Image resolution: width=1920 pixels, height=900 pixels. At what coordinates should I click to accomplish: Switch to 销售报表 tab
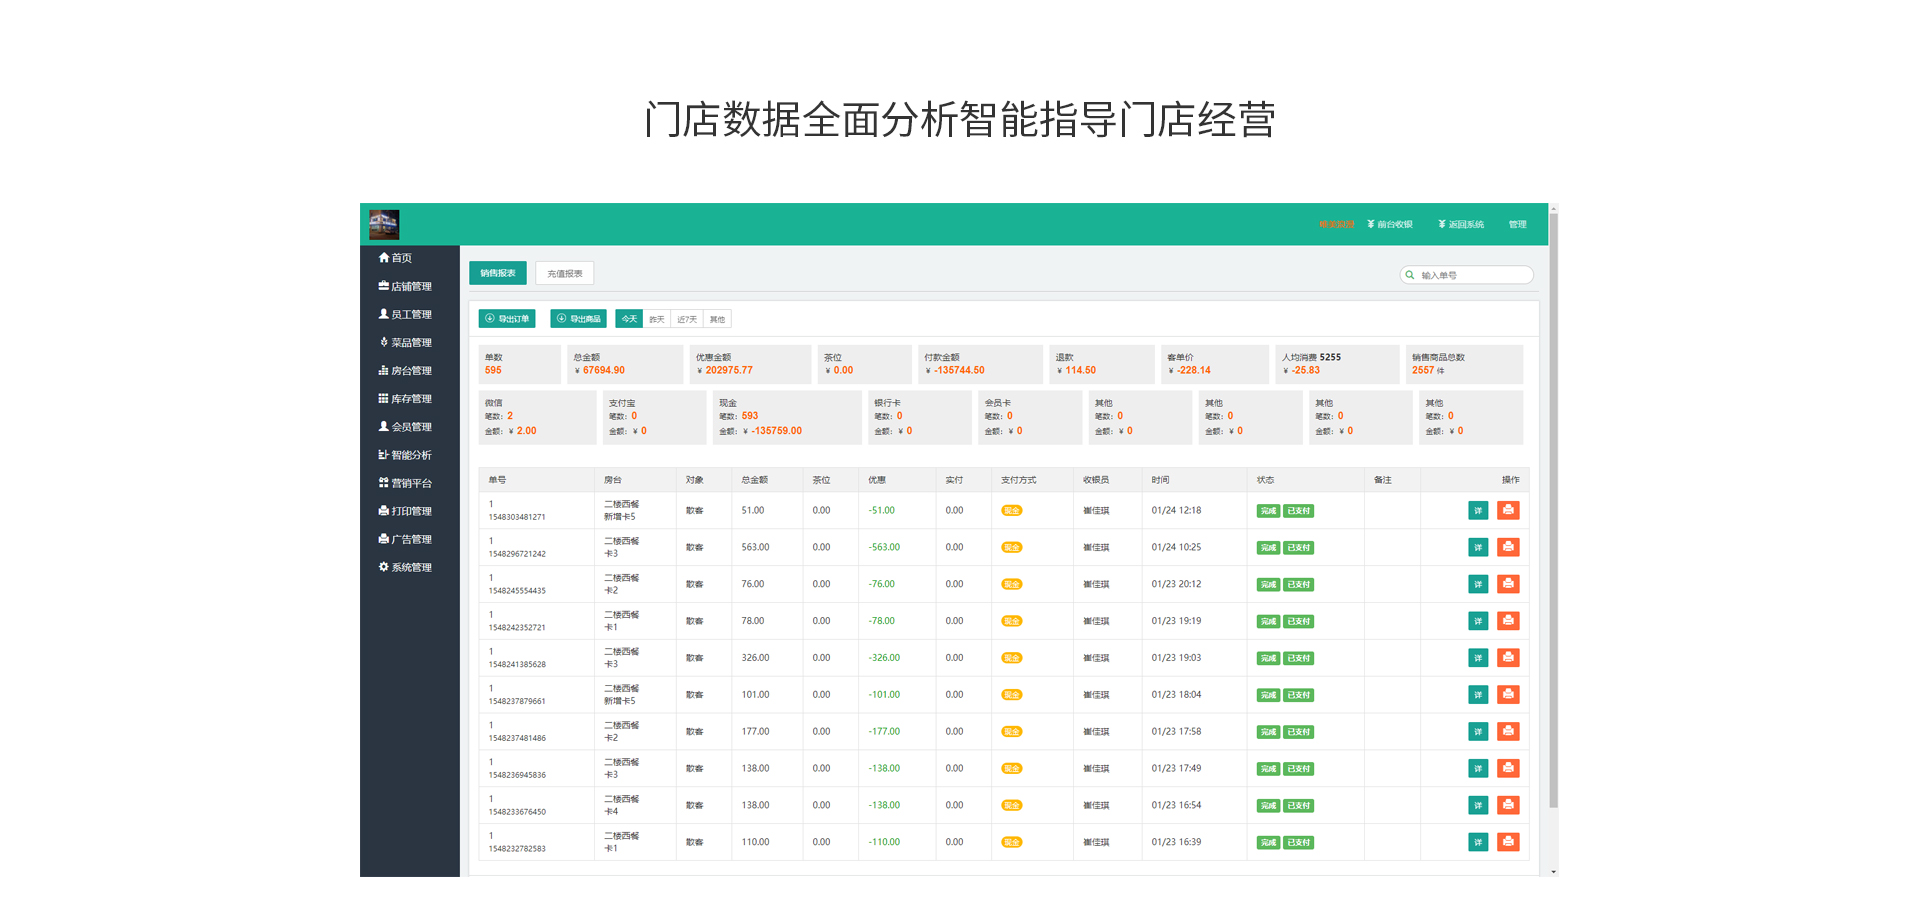tap(498, 273)
